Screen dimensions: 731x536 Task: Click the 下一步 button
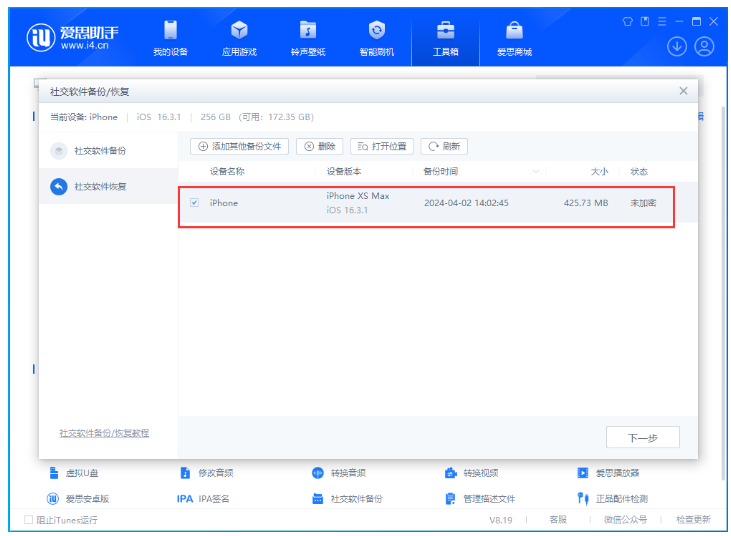tap(642, 438)
